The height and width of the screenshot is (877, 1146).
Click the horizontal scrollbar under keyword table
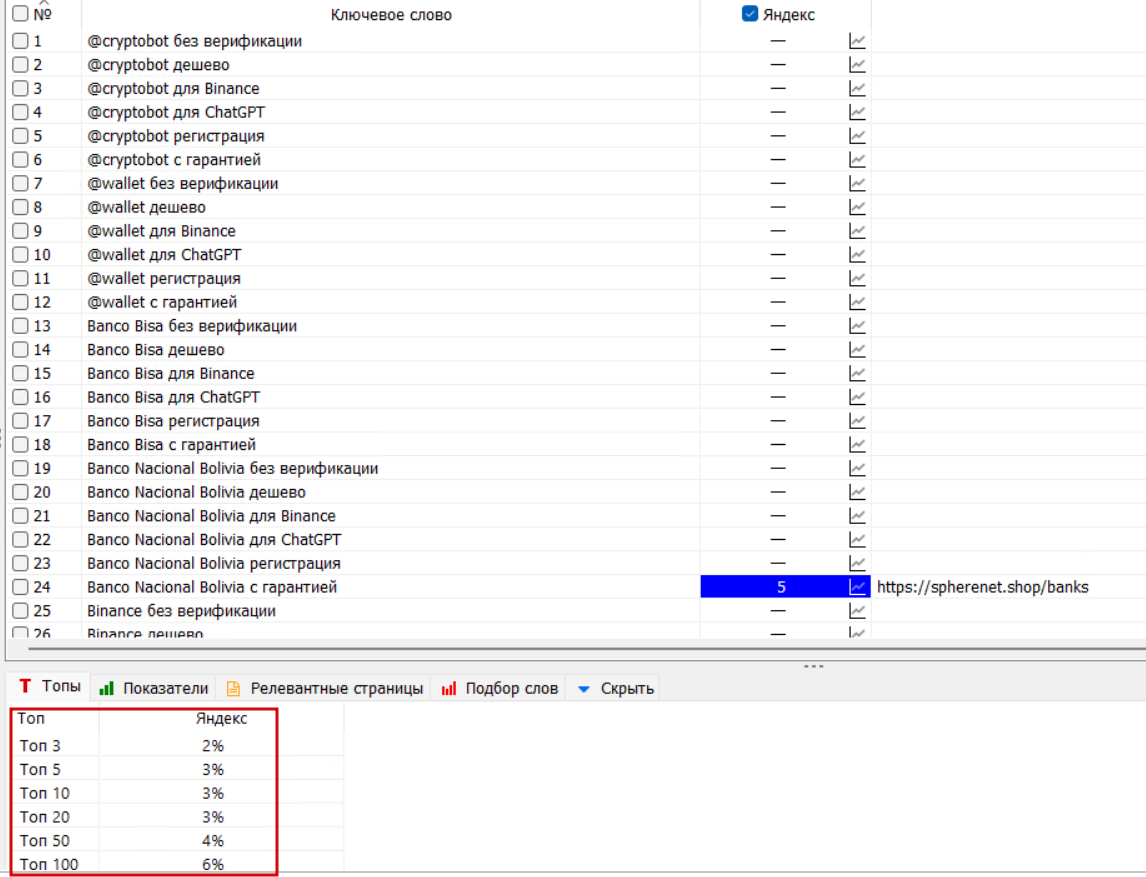(585, 648)
